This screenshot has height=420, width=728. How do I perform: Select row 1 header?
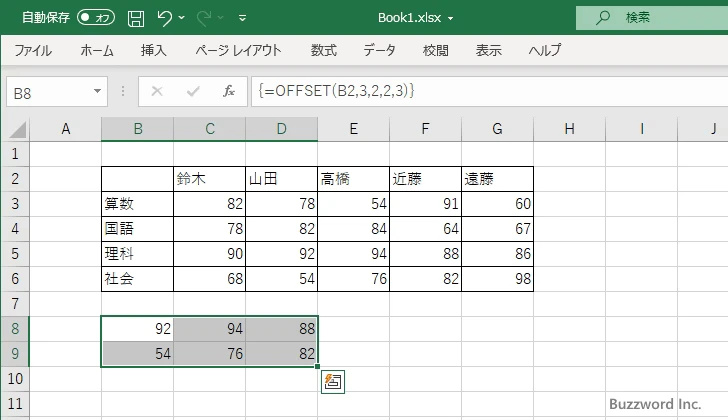point(15,154)
